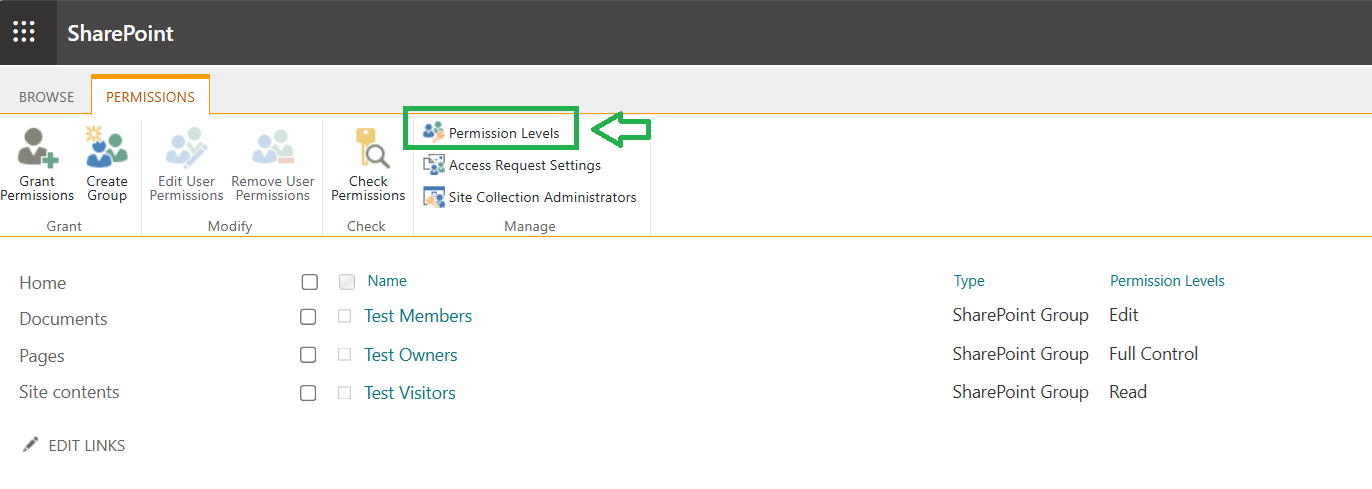
Task: Open Permission Levels in the ribbon
Action: click(x=491, y=132)
